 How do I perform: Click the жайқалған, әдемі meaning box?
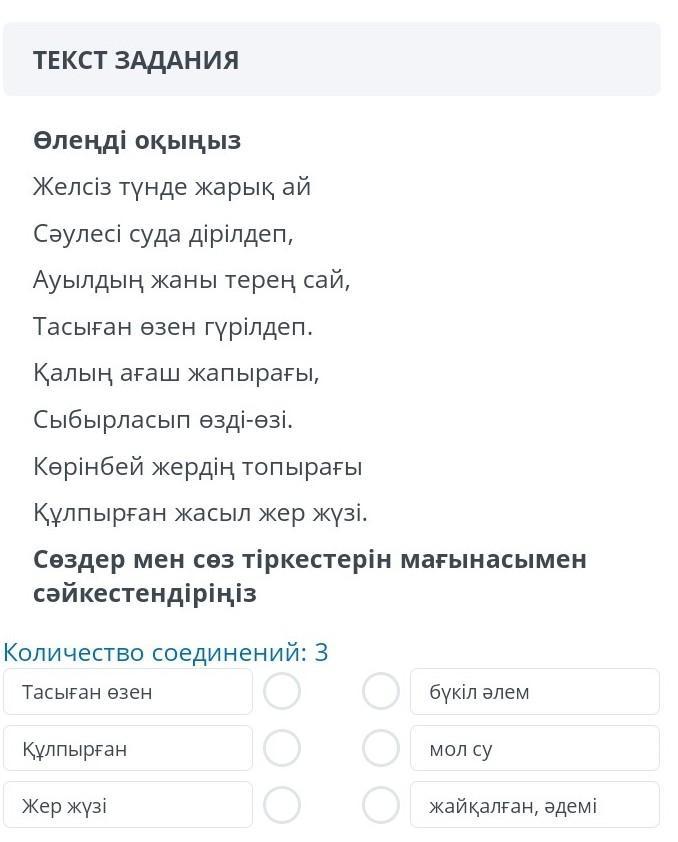[x=535, y=805]
